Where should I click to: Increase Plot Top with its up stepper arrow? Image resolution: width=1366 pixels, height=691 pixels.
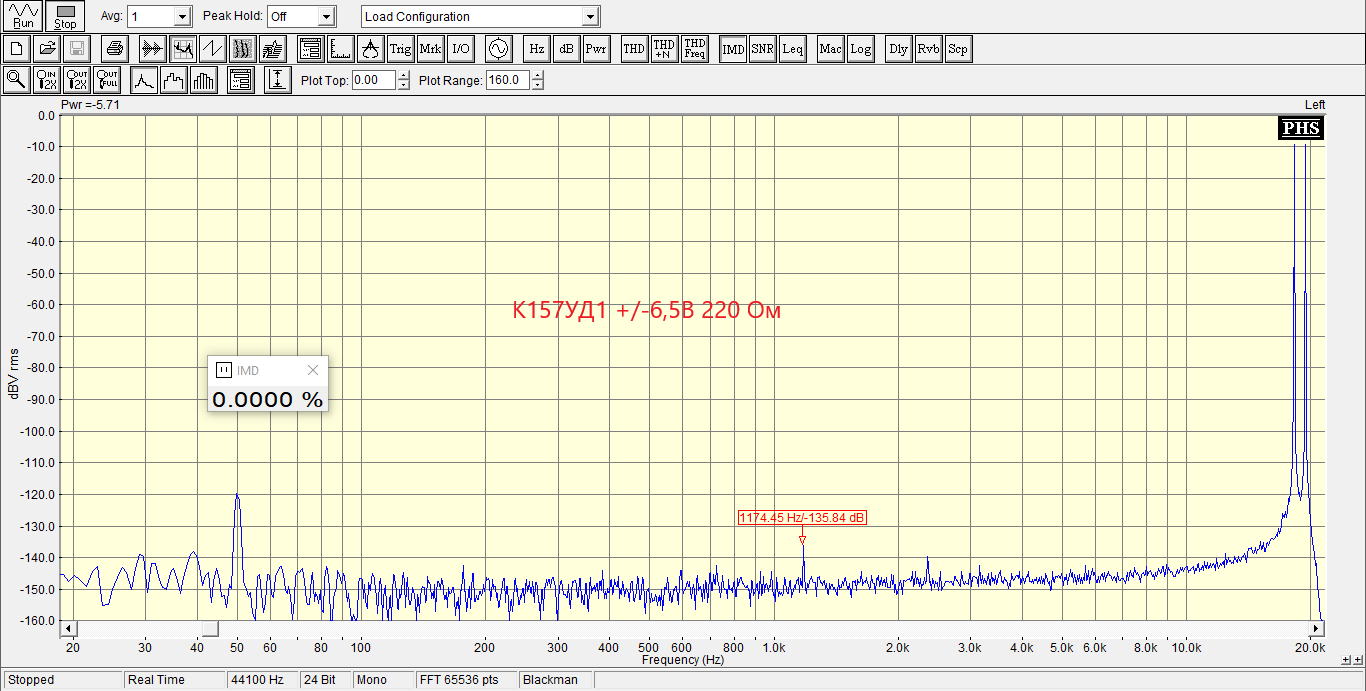pyautogui.click(x=403, y=76)
